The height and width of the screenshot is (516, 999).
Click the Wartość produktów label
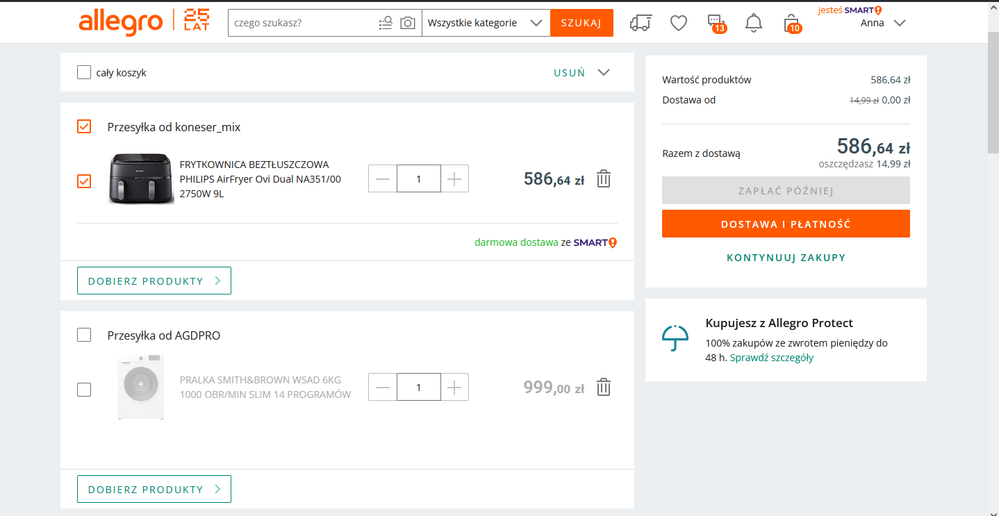[x=707, y=80]
